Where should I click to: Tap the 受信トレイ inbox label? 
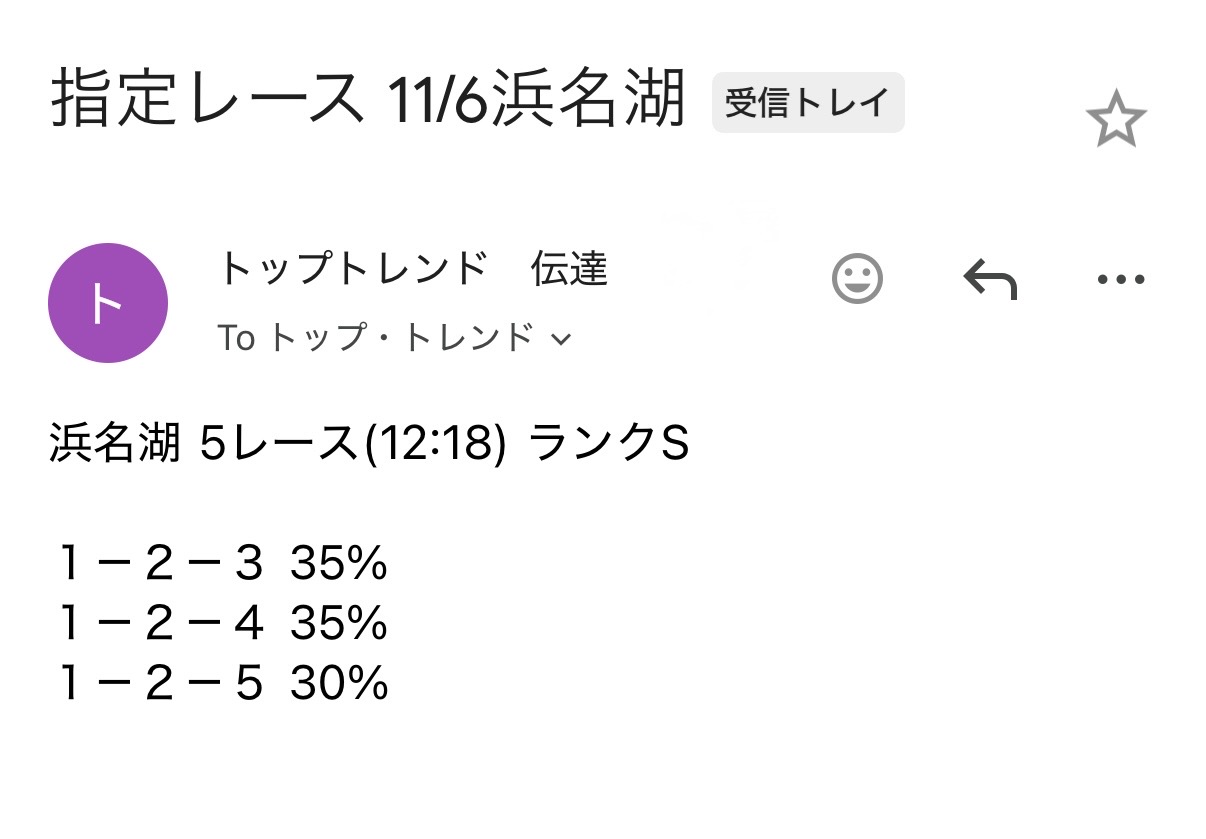click(807, 103)
